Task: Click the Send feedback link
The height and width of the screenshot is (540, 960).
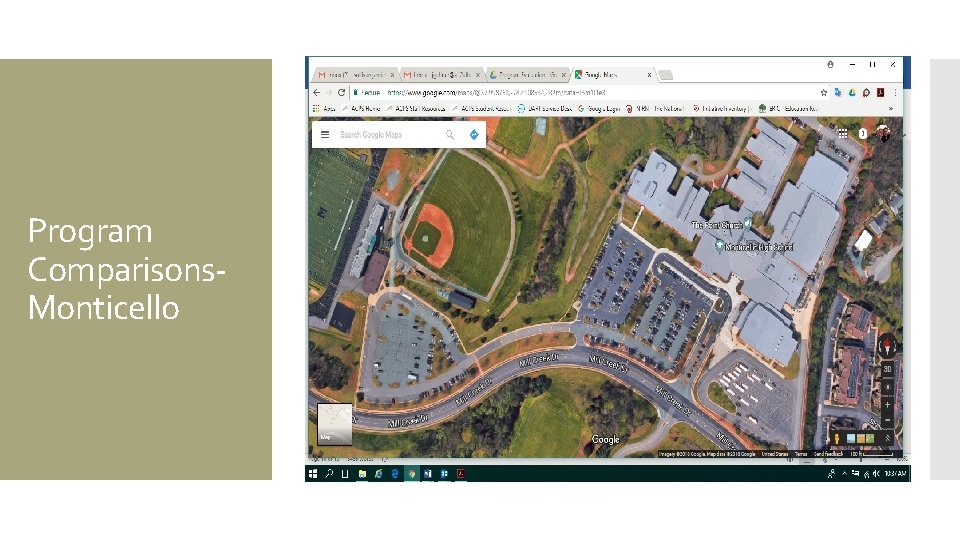Action: [x=828, y=454]
